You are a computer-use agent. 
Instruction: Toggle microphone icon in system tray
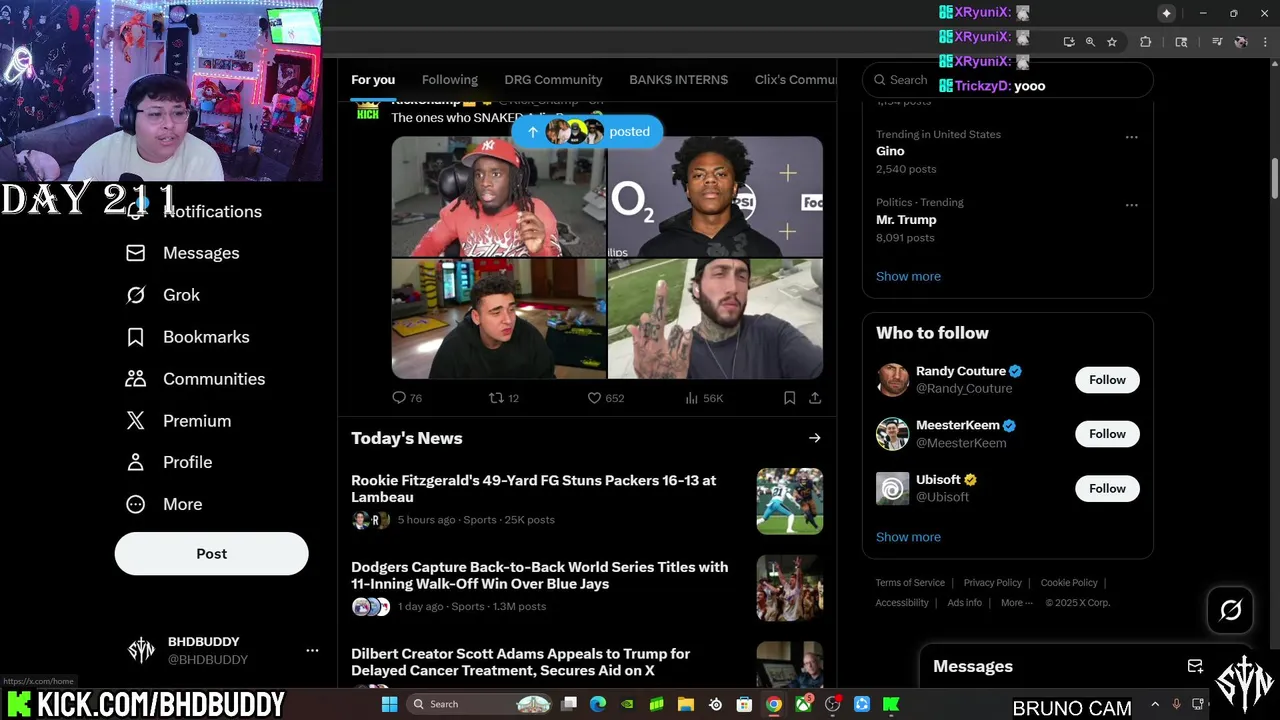coord(1177,704)
